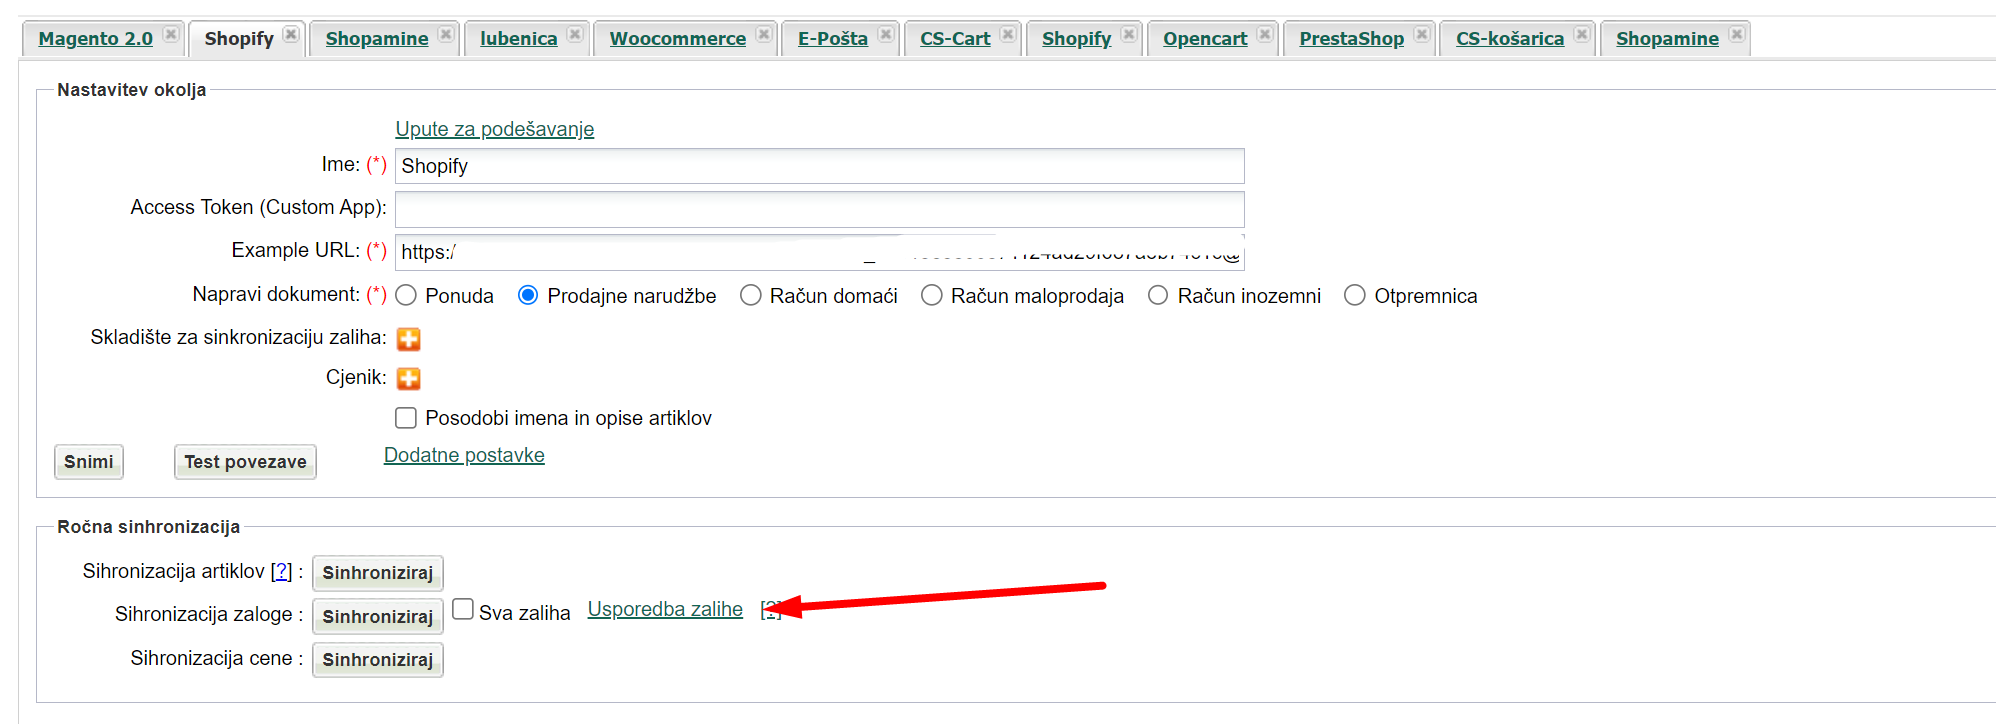The image size is (1996, 724).
Task: Select the Ponuda document option
Action: (406, 295)
